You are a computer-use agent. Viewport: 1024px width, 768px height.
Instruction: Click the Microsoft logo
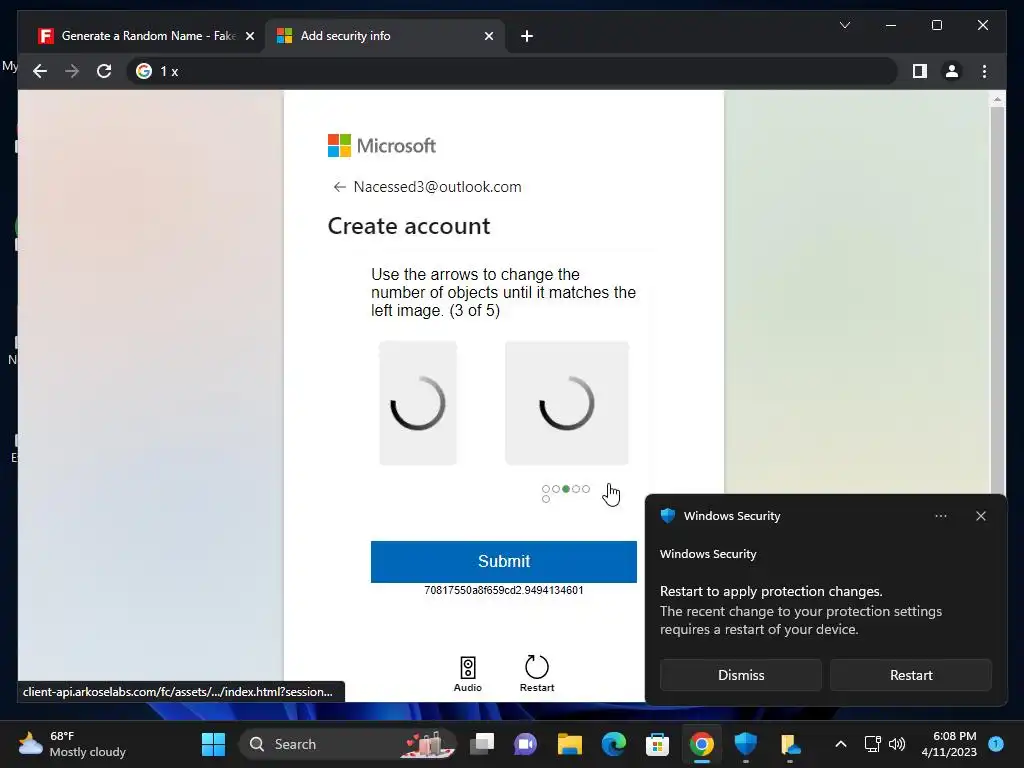click(x=381, y=146)
